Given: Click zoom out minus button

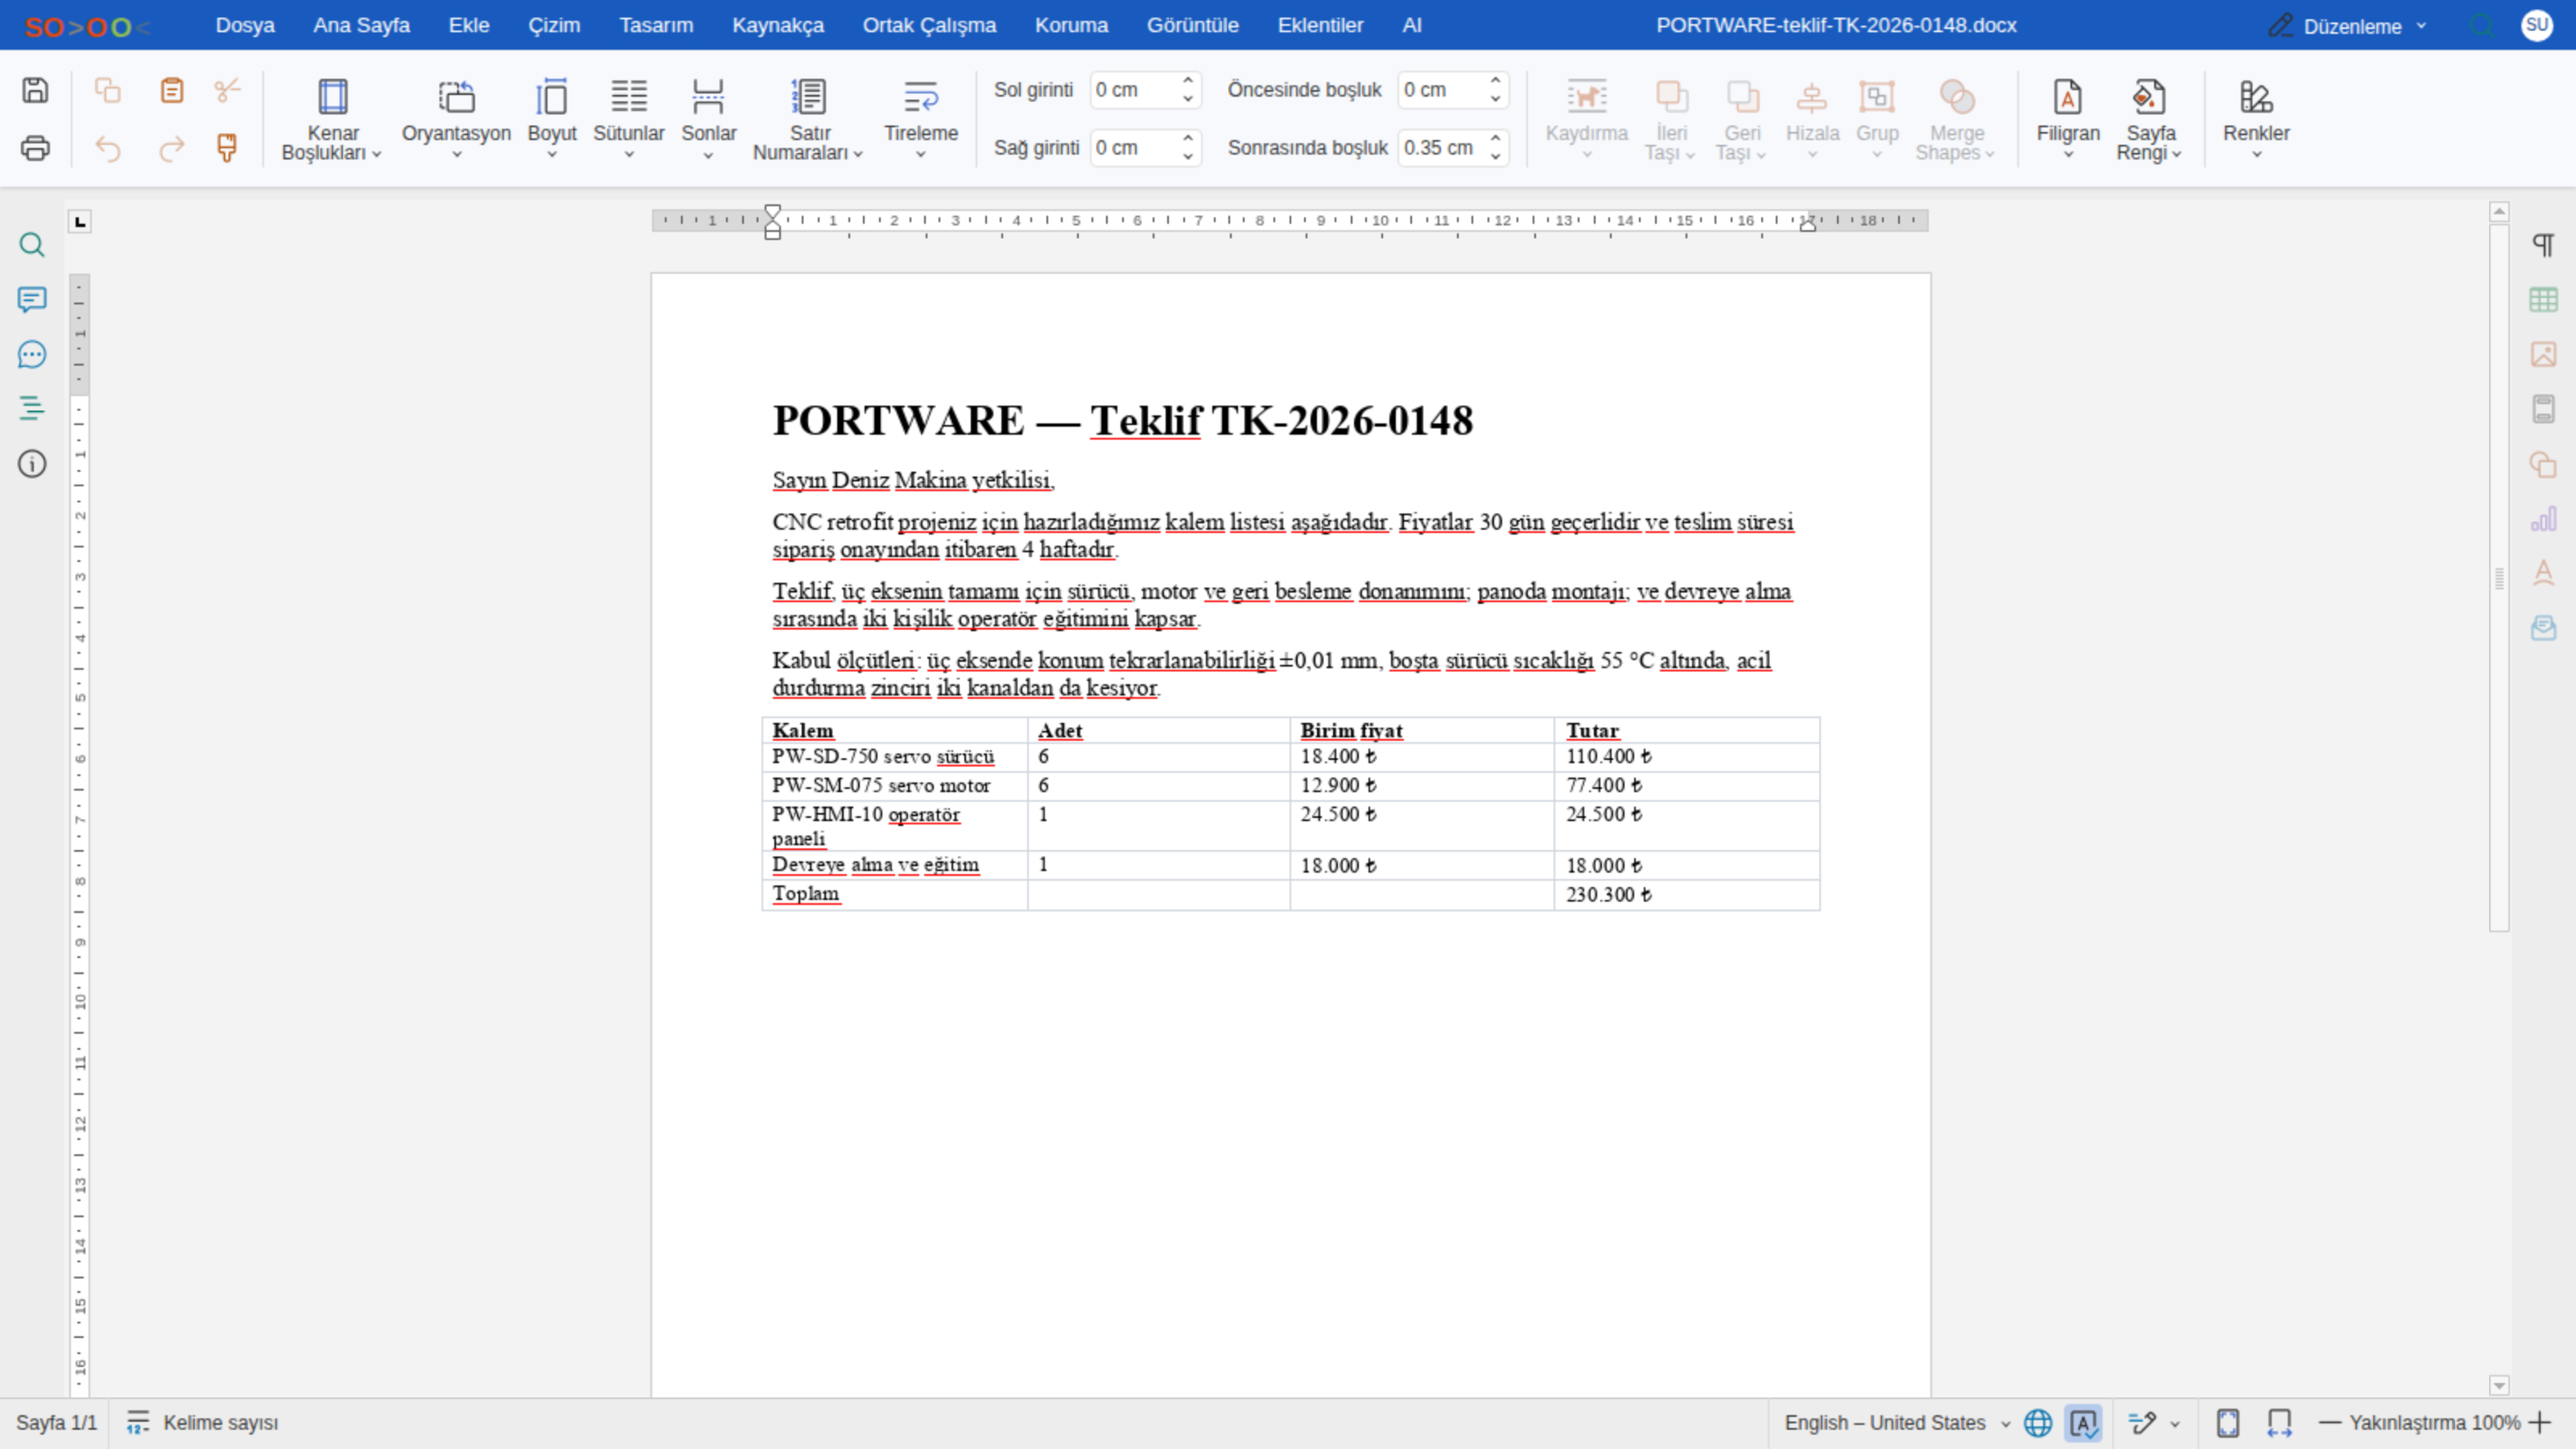Looking at the screenshot, I should point(2330,1423).
